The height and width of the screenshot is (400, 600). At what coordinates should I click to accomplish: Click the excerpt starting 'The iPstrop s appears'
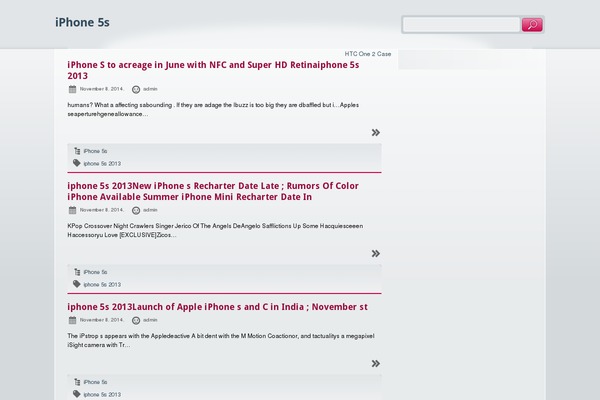(x=221, y=340)
